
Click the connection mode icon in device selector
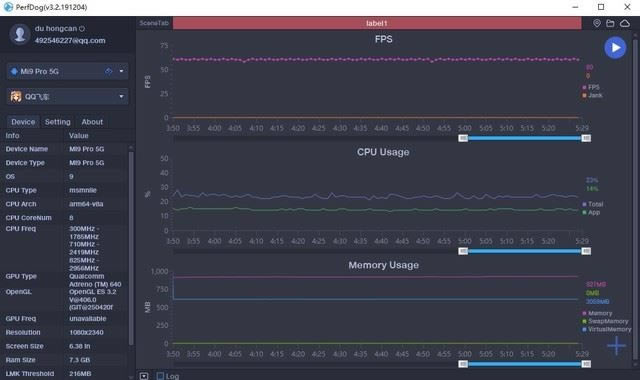click(x=108, y=71)
